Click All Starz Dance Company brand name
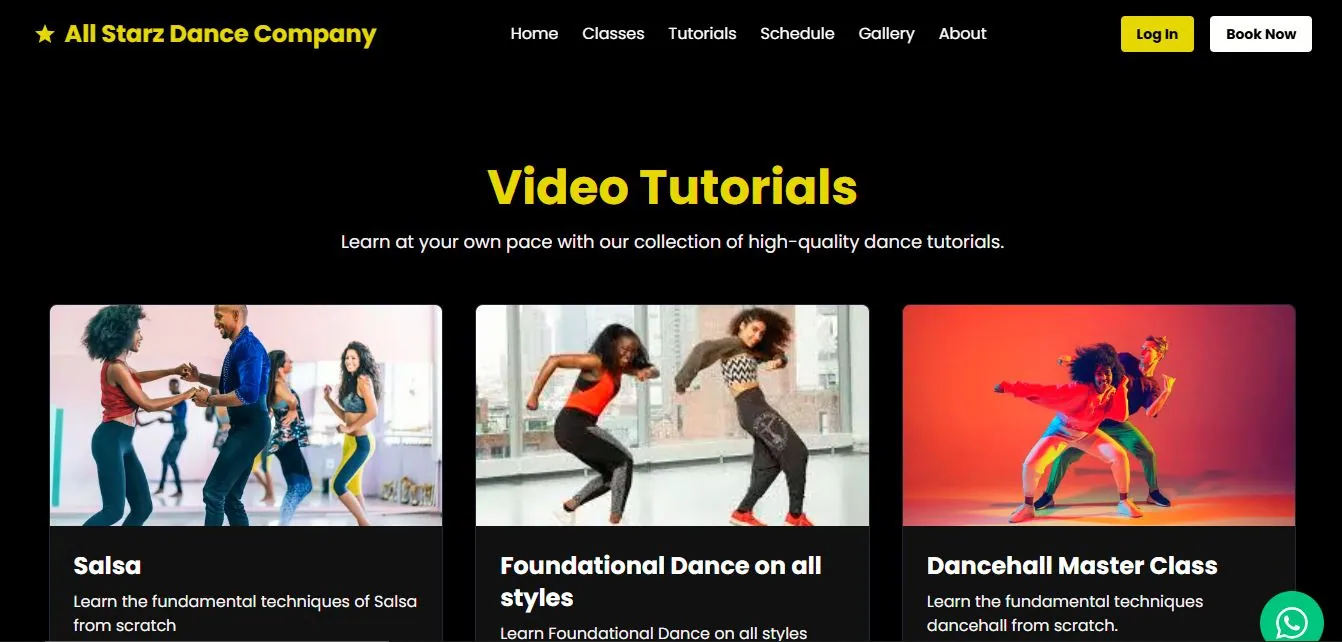Viewport: 1342px width, 642px height. 220,34
